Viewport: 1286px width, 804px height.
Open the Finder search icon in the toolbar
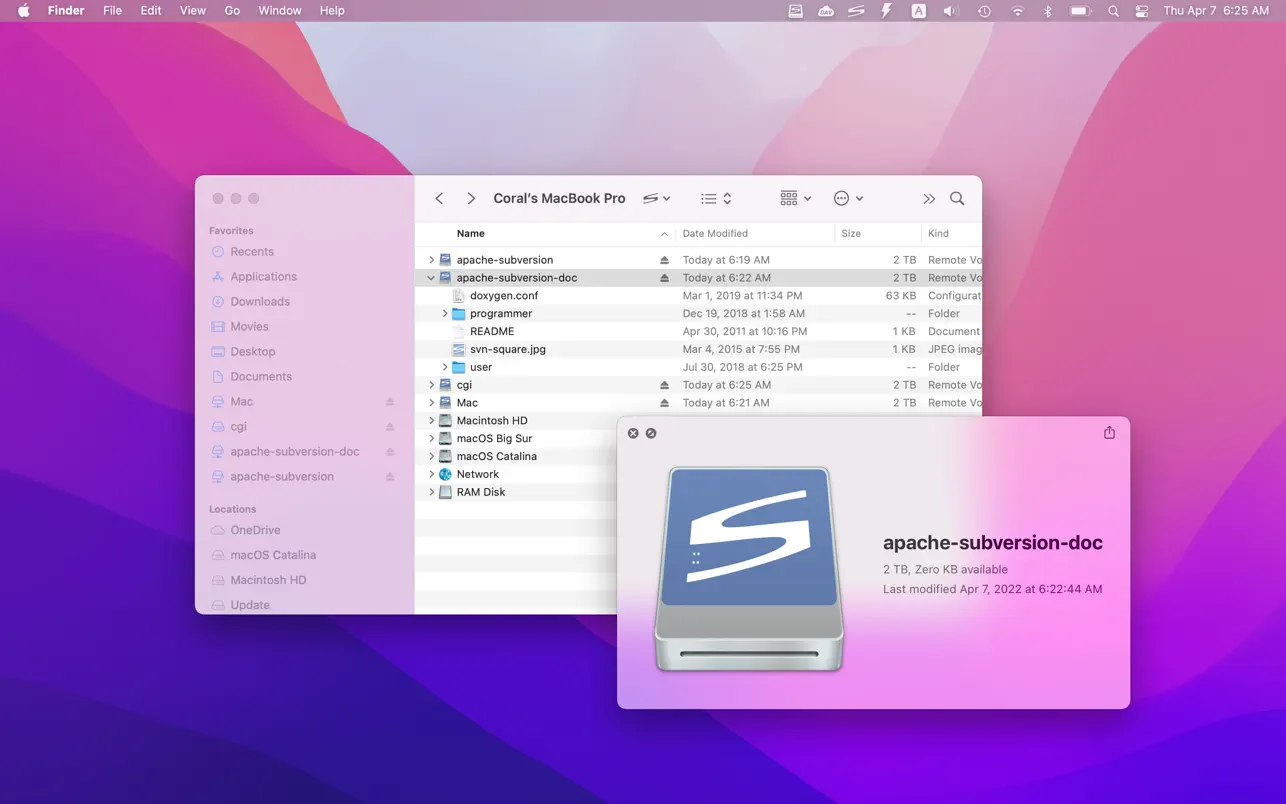click(x=957, y=198)
